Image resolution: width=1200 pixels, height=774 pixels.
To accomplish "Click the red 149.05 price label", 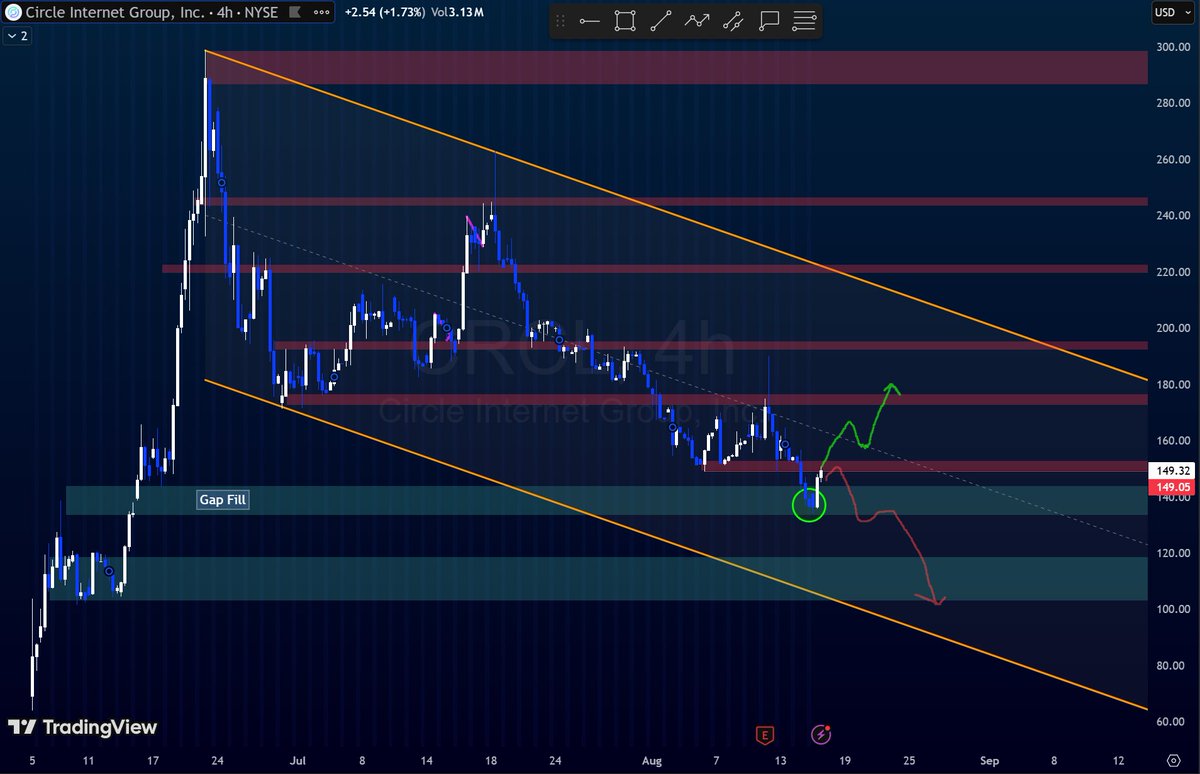I will [x=1172, y=487].
